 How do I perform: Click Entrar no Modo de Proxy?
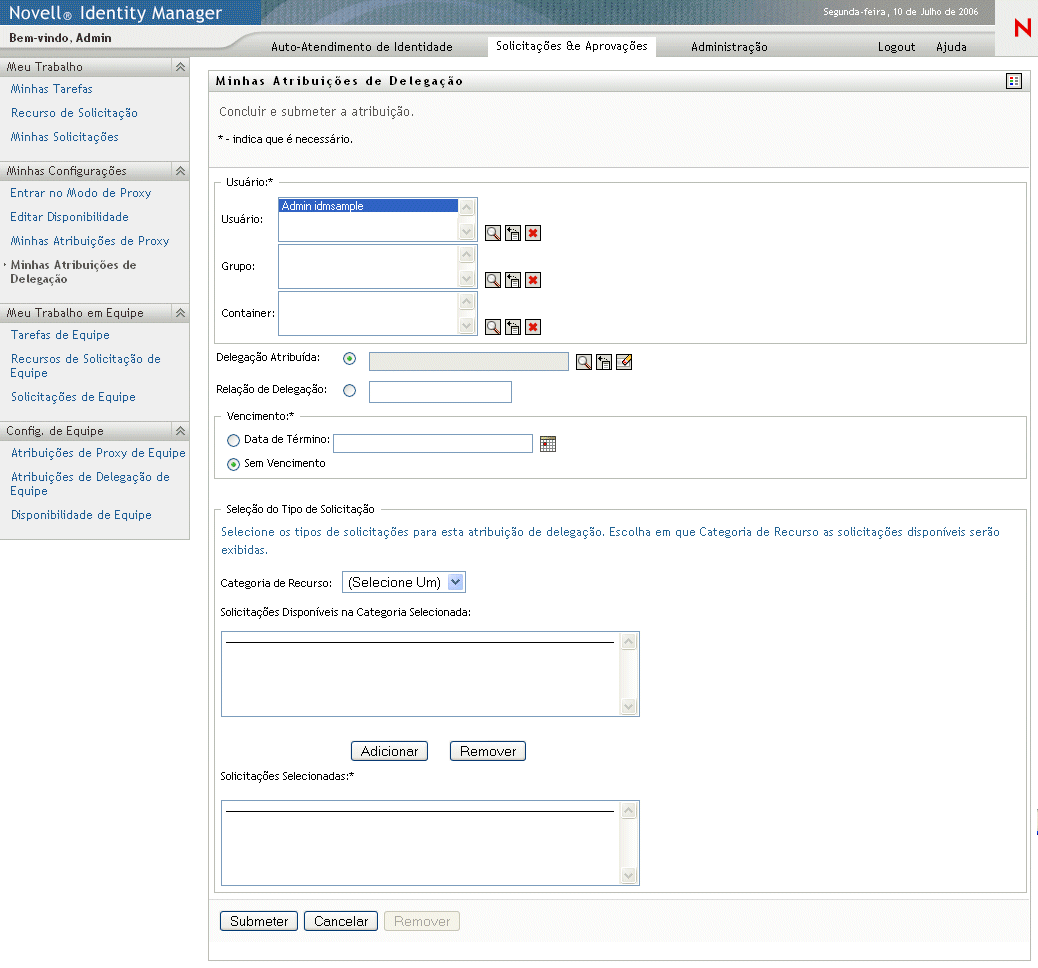(81, 193)
